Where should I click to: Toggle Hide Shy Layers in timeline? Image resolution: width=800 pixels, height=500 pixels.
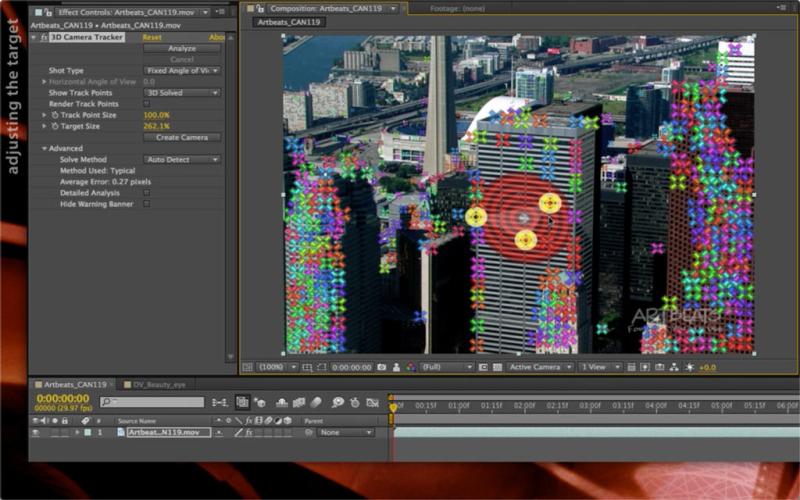281,403
